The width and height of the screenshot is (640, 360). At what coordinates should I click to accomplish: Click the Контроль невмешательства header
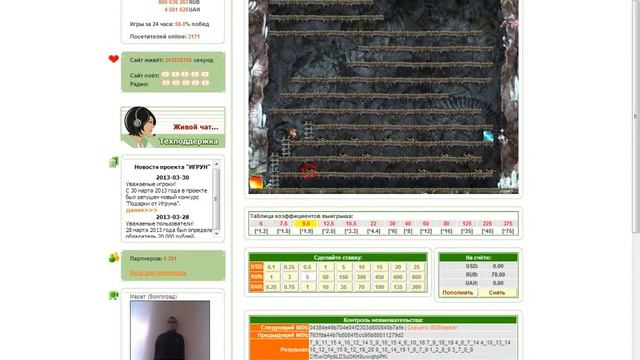[x=383, y=320]
